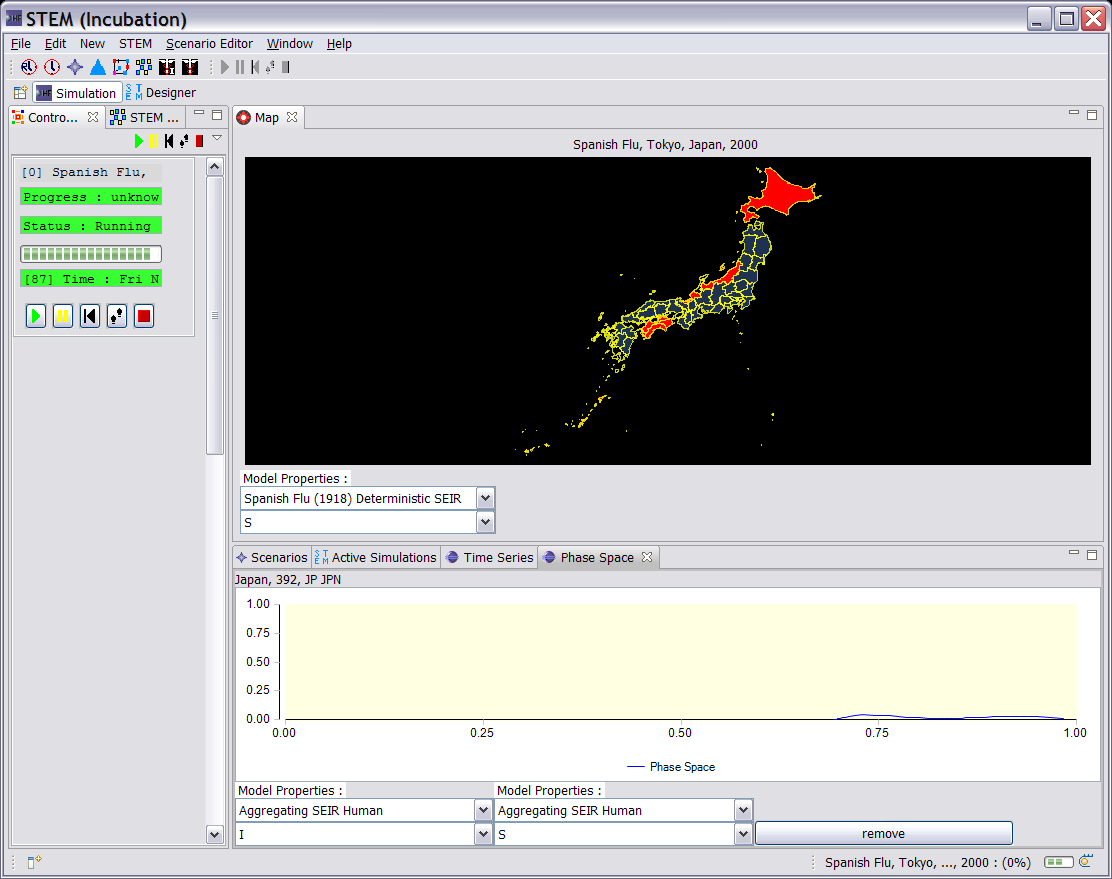The image size is (1112, 879).
Task: Click the remove button in Phase Space
Action: click(883, 834)
